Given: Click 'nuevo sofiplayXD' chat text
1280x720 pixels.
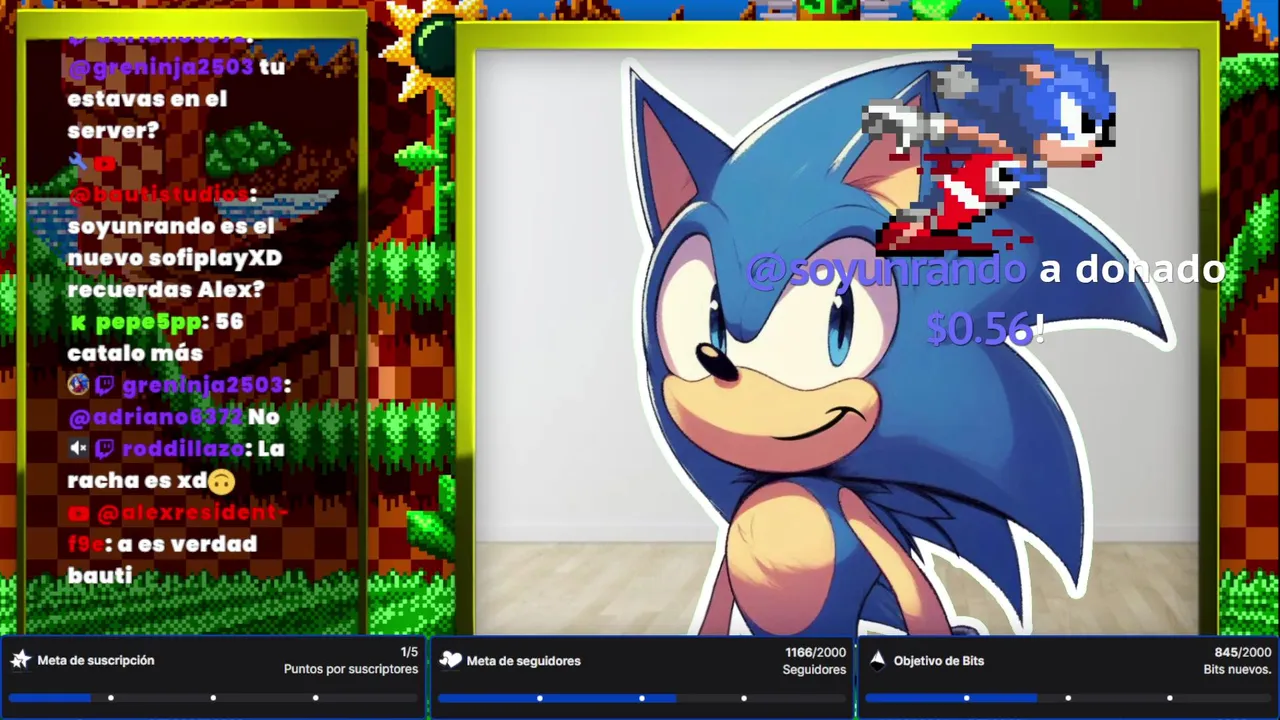Looking at the screenshot, I should pos(175,258).
